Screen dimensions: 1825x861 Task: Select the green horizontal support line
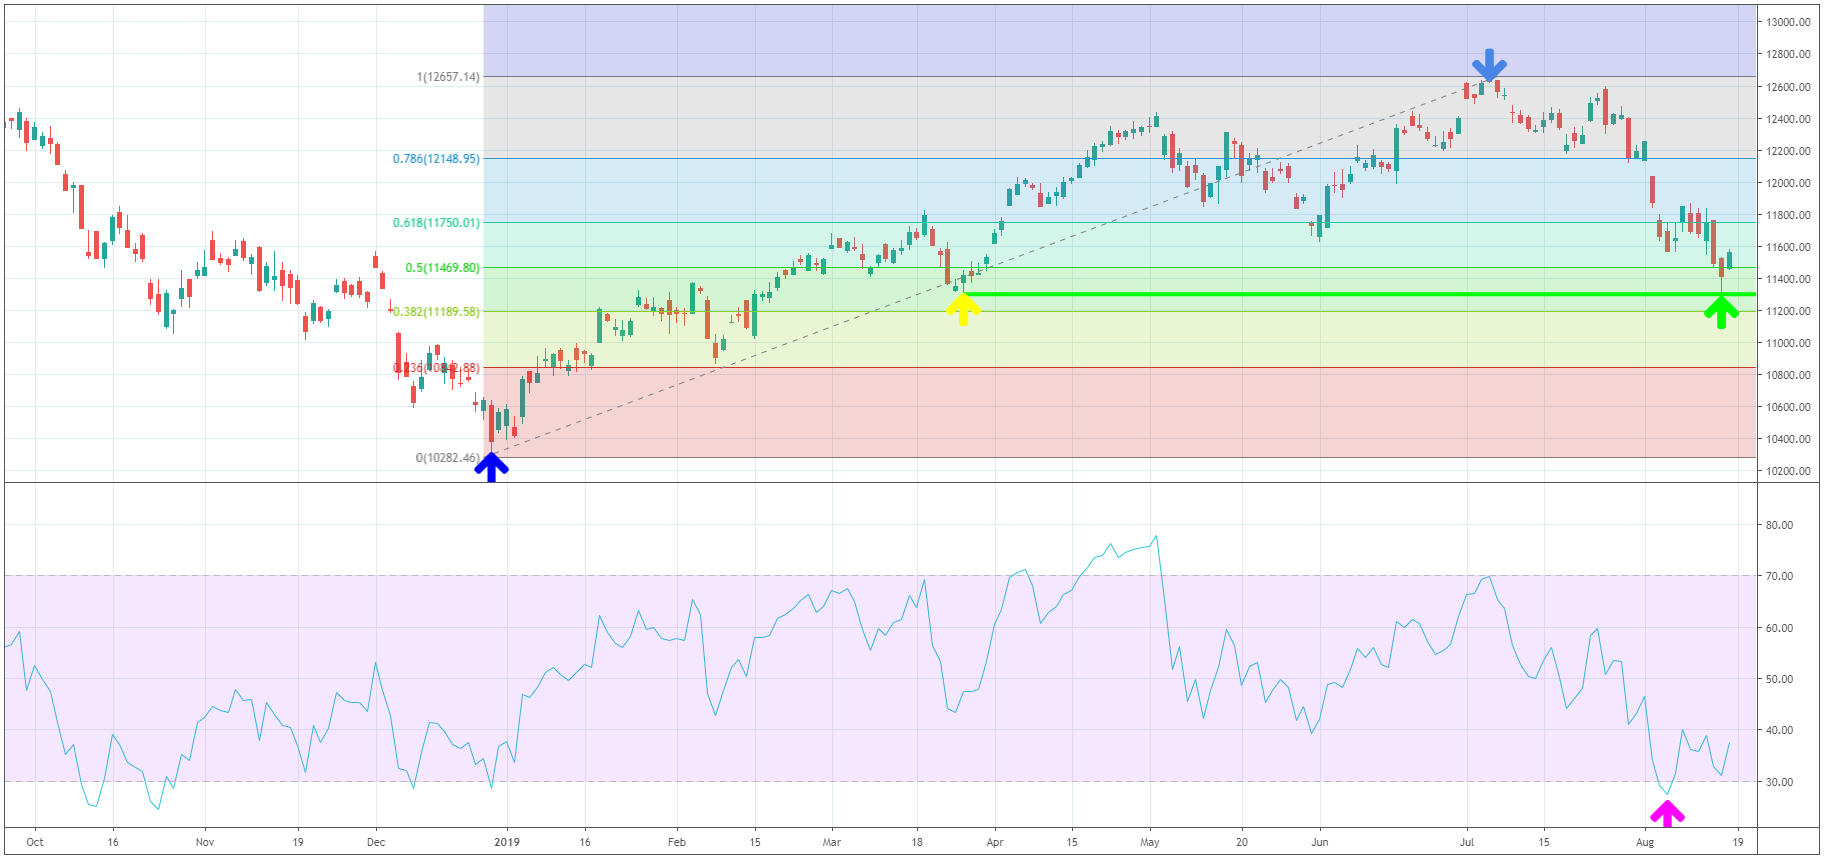[1360, 294]
